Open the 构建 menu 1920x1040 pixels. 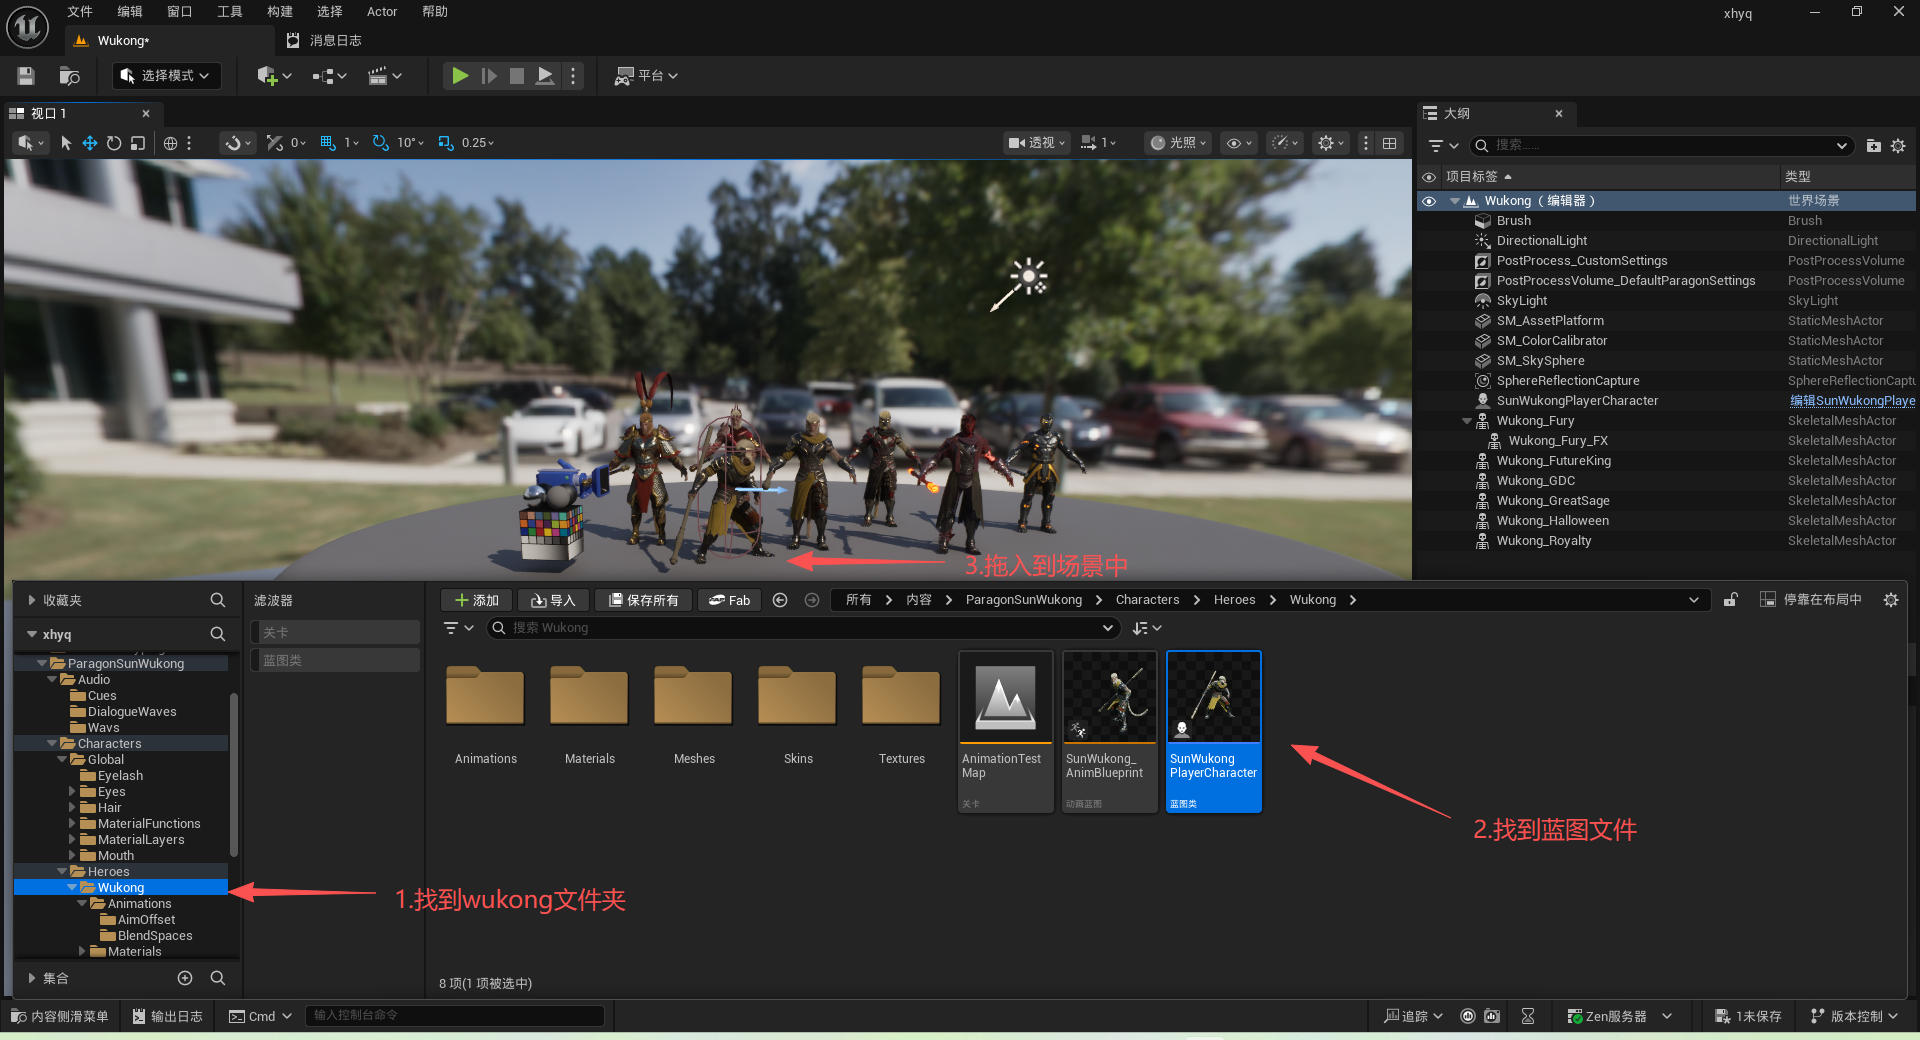tap(280, 12)
